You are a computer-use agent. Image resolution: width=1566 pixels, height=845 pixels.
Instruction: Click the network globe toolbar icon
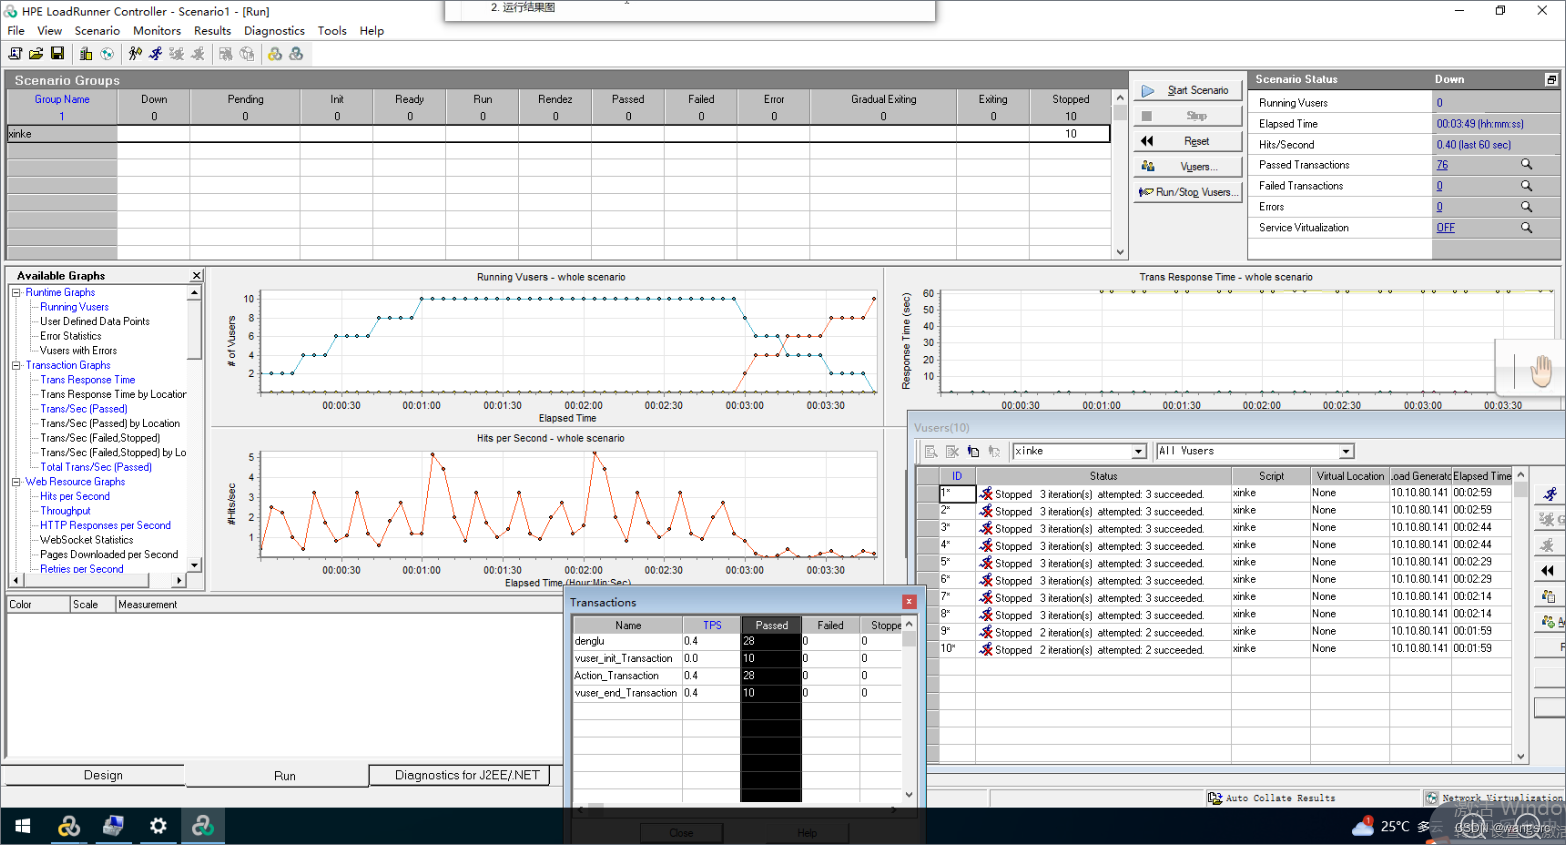107,54
